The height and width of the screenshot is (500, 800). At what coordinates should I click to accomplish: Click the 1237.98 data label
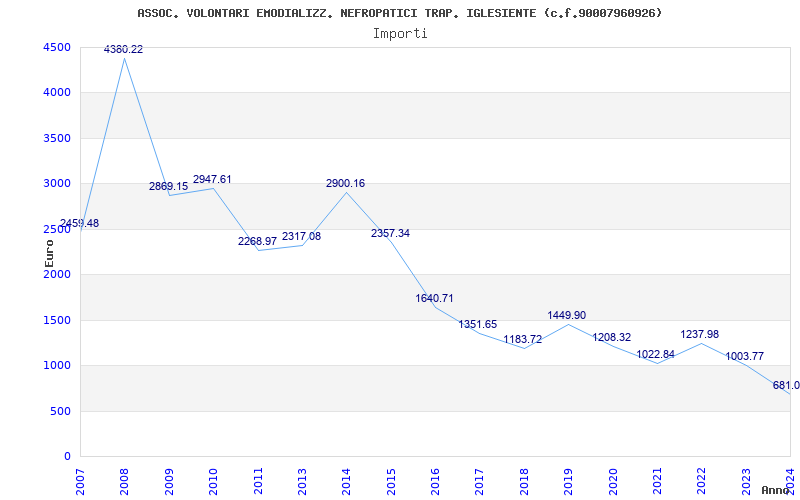point(699,335)
